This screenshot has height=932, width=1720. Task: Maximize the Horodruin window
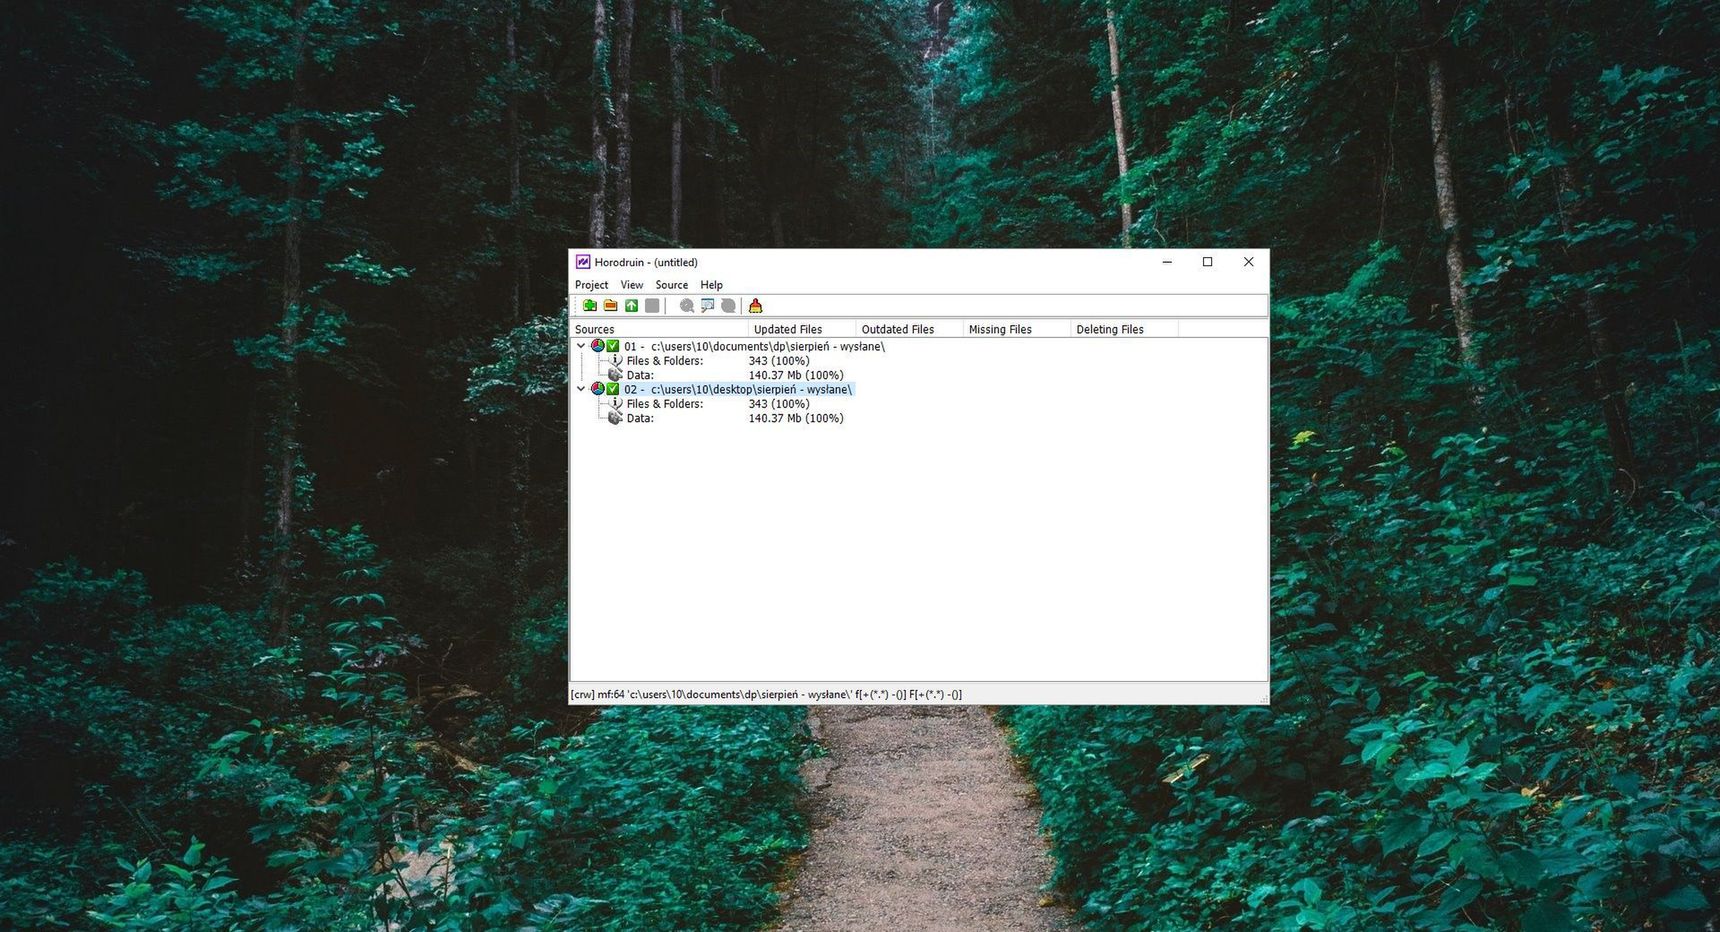(1208, 262)
